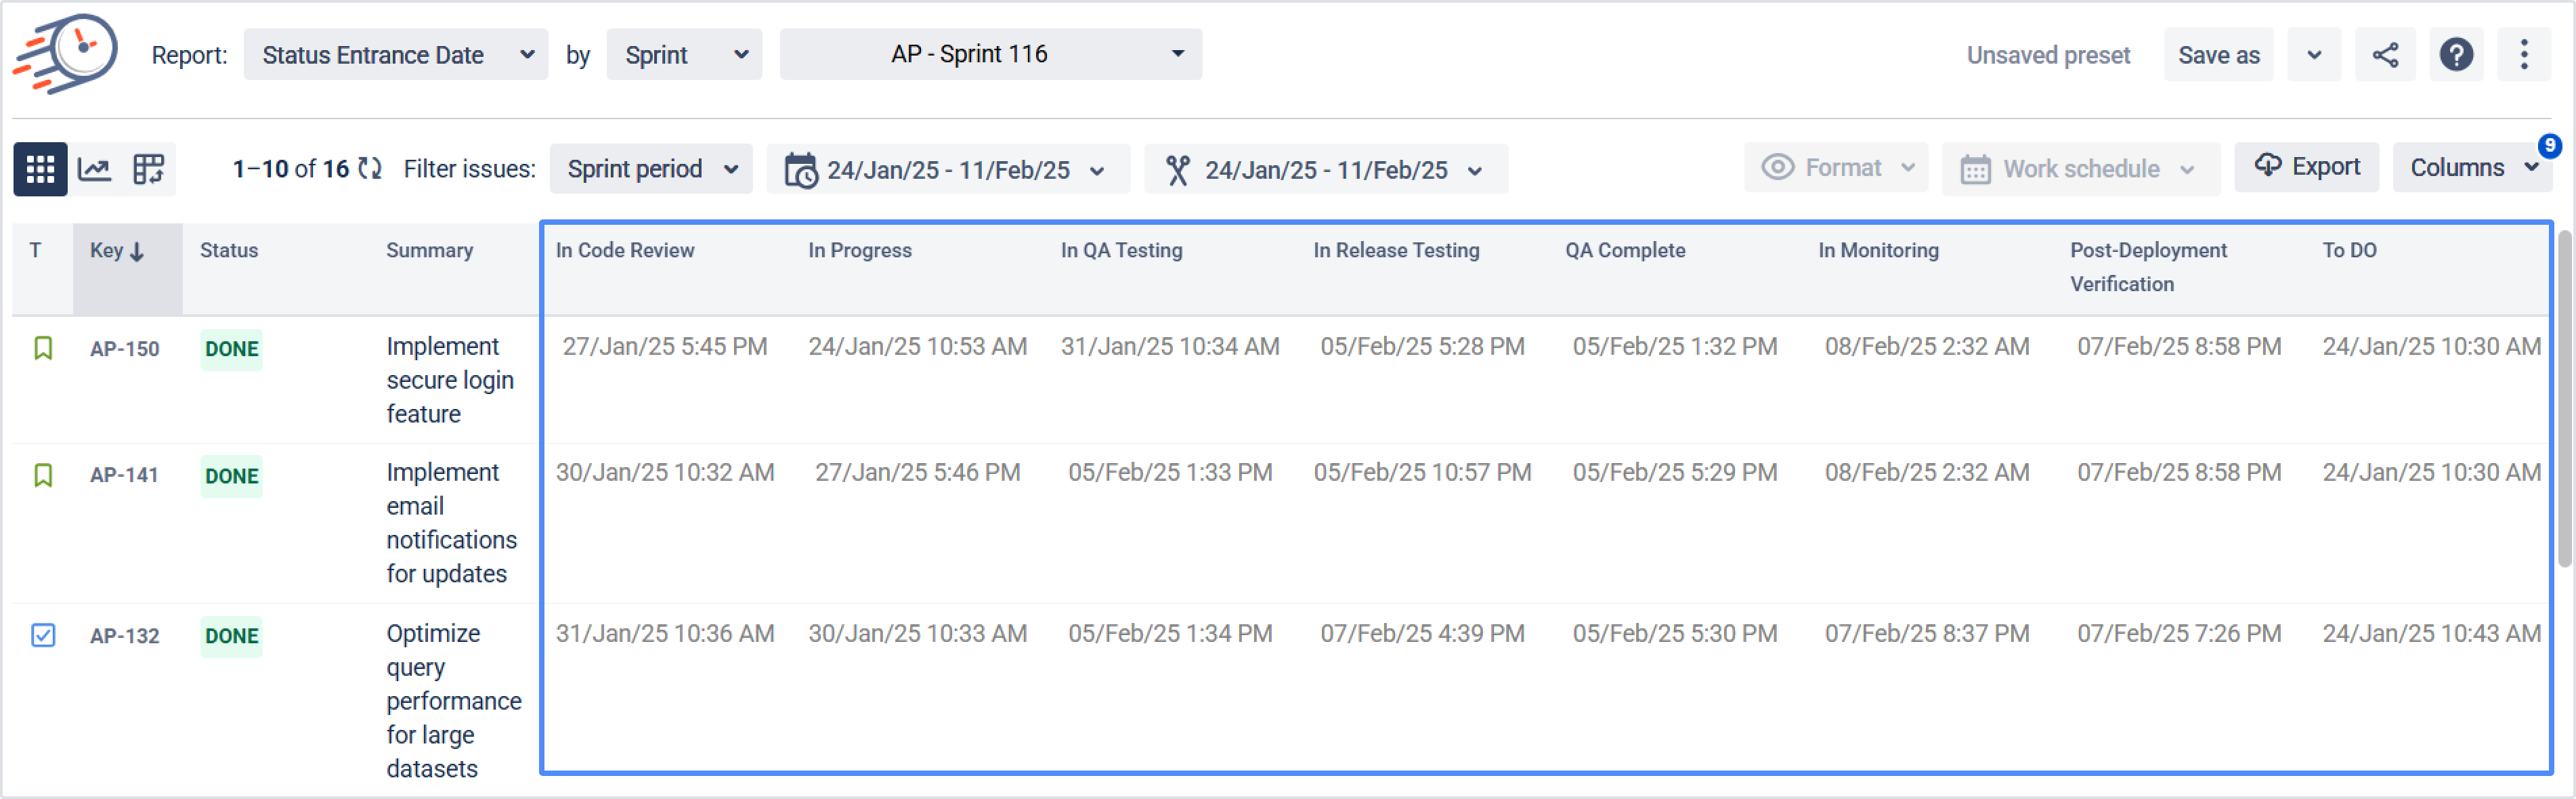
Task: Click the Time in Status app logo
Action: coord(66,53)
